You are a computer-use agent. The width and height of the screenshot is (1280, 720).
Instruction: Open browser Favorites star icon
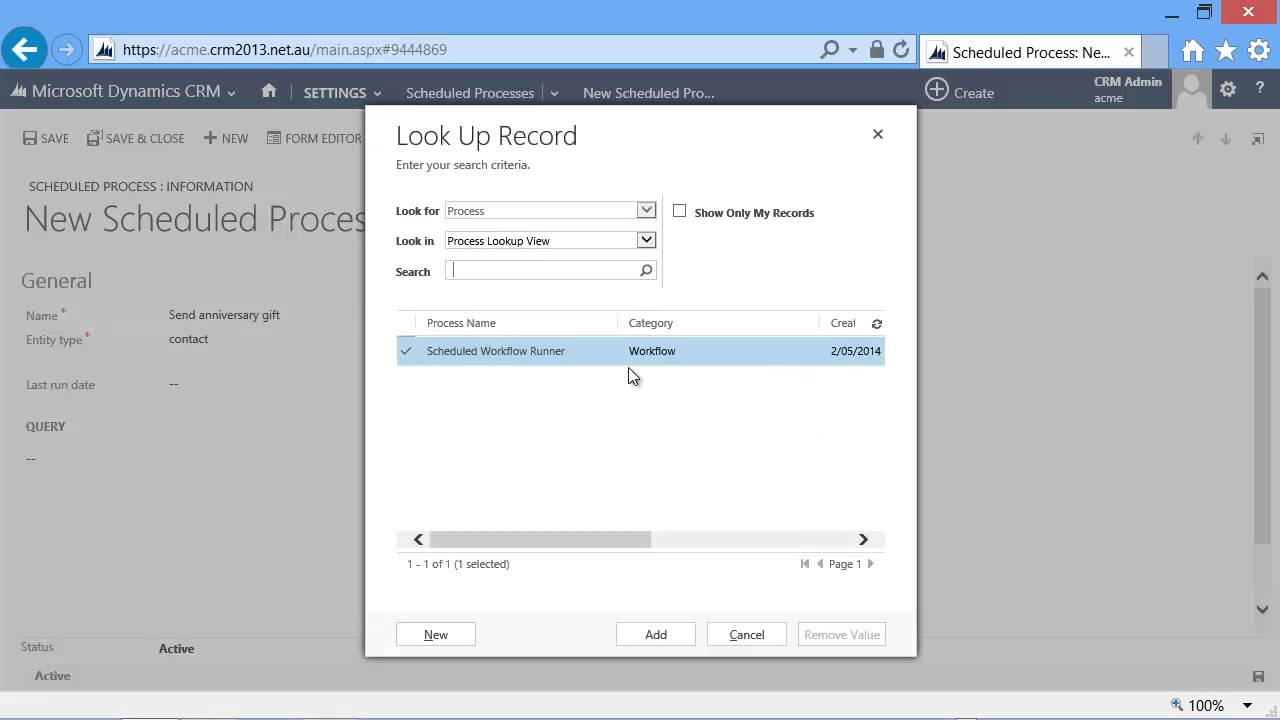(x=1225, y=51)
